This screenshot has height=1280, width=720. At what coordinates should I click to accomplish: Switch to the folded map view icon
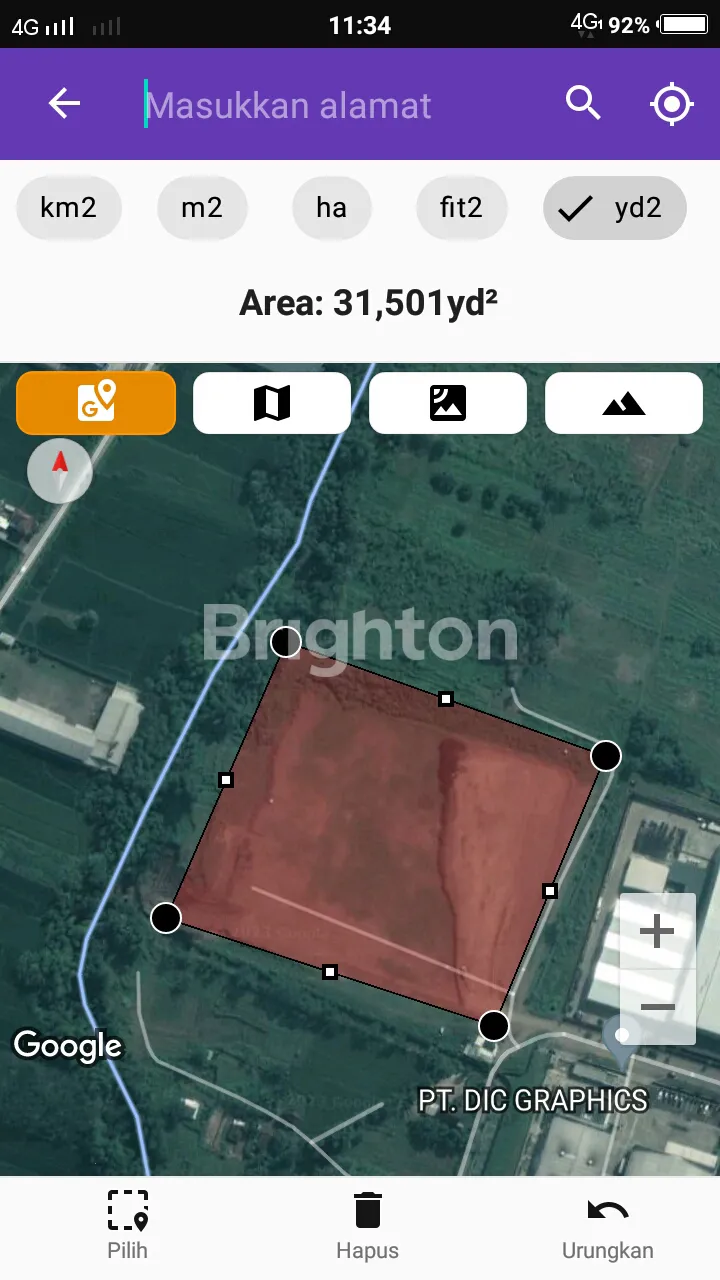272,403
